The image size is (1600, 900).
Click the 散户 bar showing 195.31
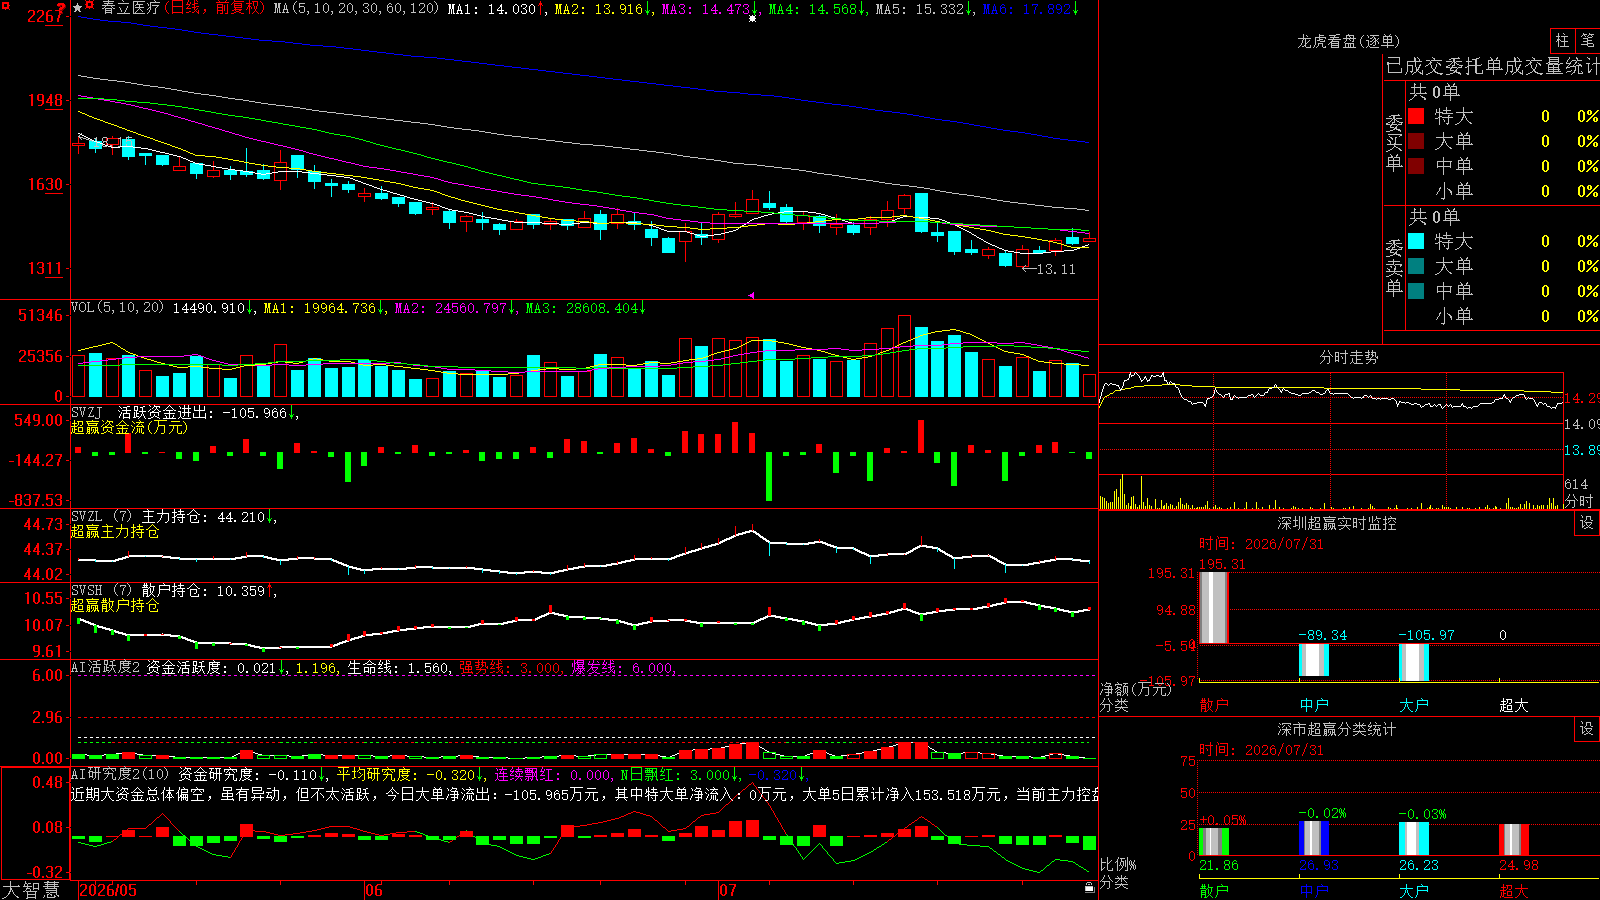tap(1214, 607)
